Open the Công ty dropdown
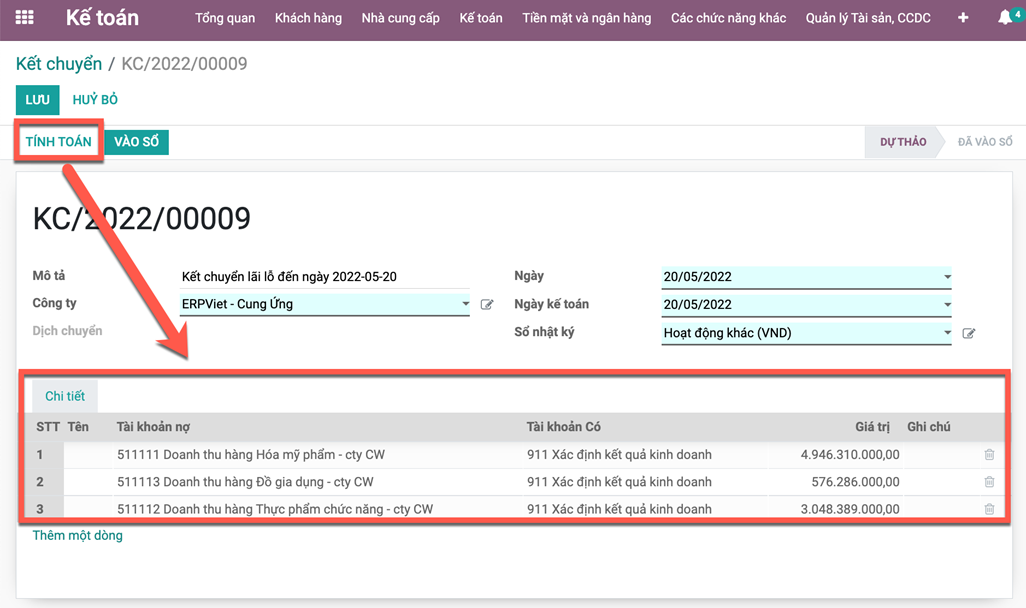 pyautogui.click(x=465, y=304)
